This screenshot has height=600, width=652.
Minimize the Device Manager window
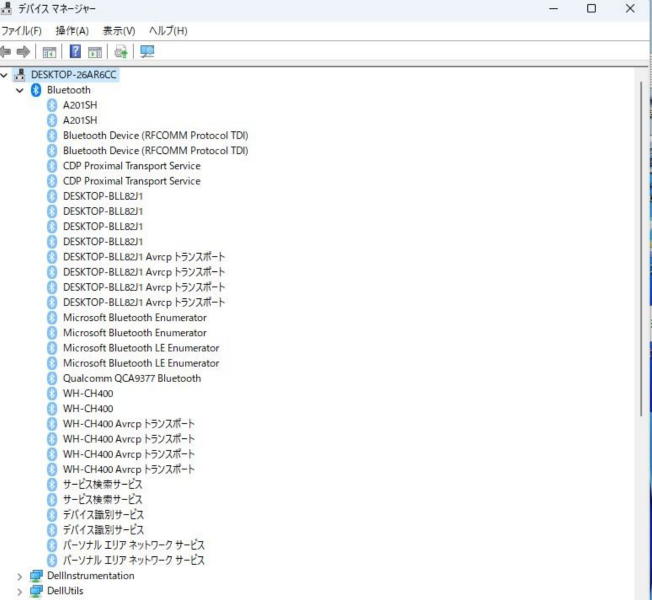553,8
